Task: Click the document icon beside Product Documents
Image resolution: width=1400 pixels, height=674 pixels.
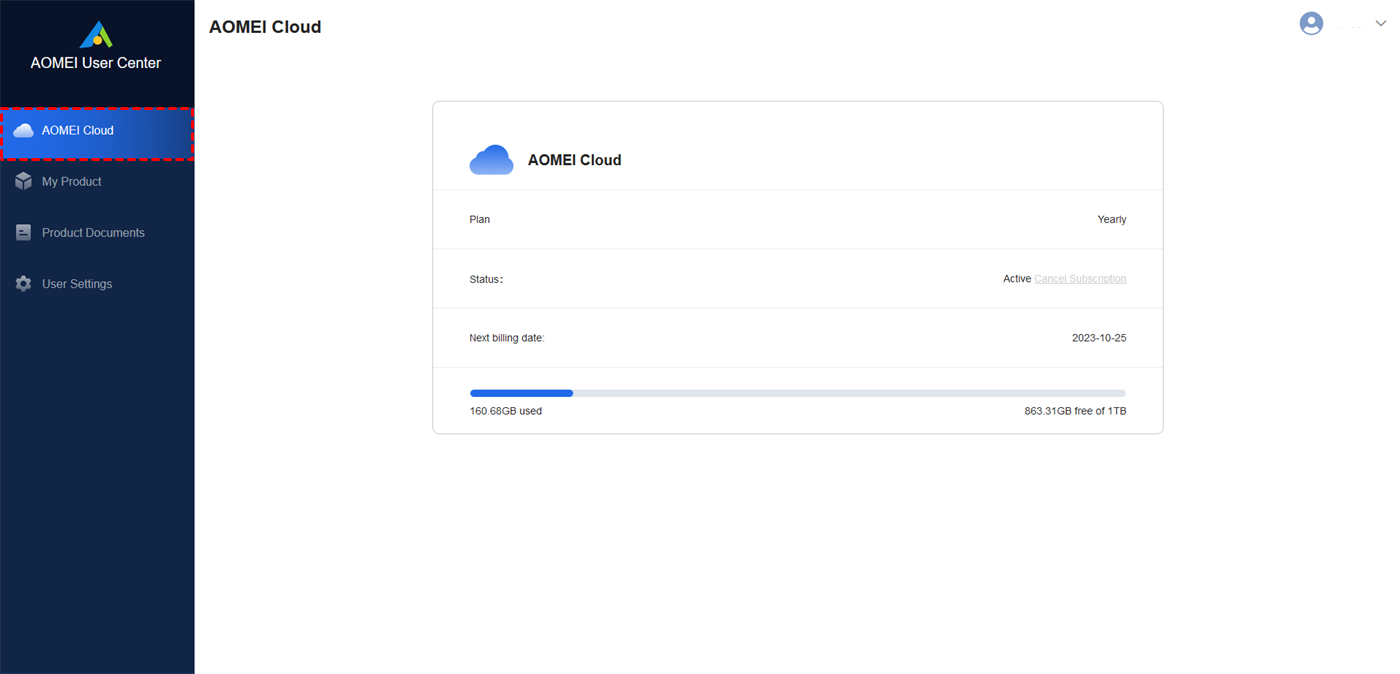Action: point(23,233)
